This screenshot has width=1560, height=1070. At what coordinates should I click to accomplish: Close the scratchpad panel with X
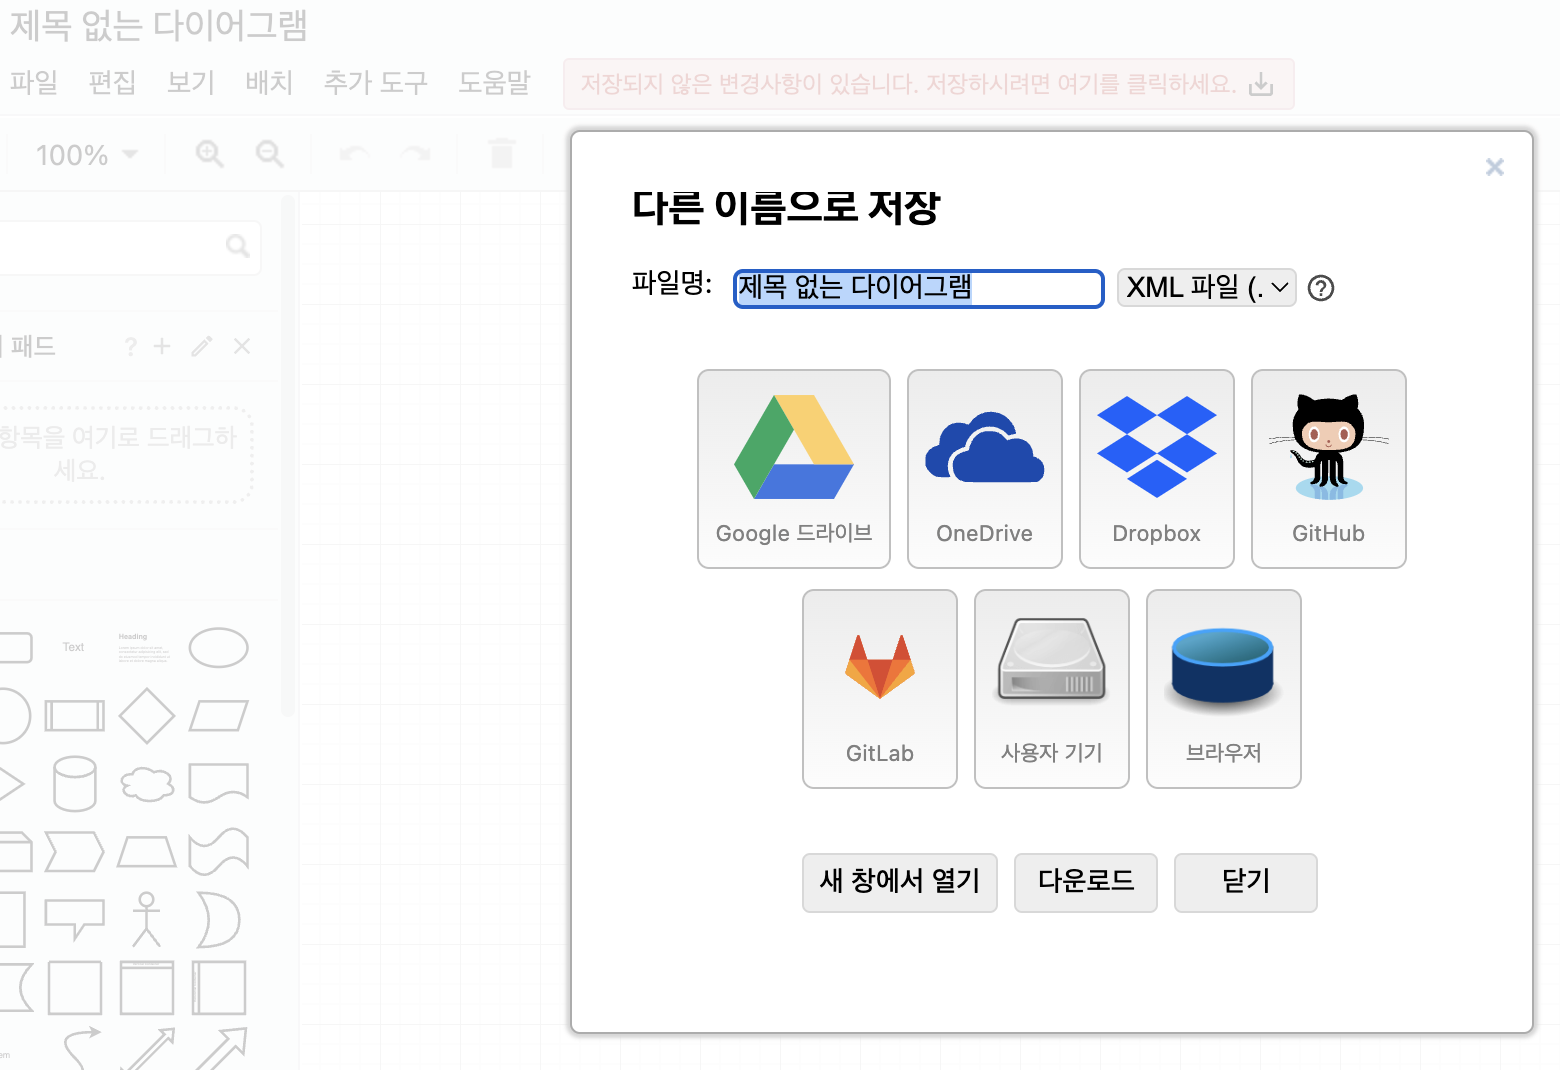pyautogui.click(x=242, y=346)
